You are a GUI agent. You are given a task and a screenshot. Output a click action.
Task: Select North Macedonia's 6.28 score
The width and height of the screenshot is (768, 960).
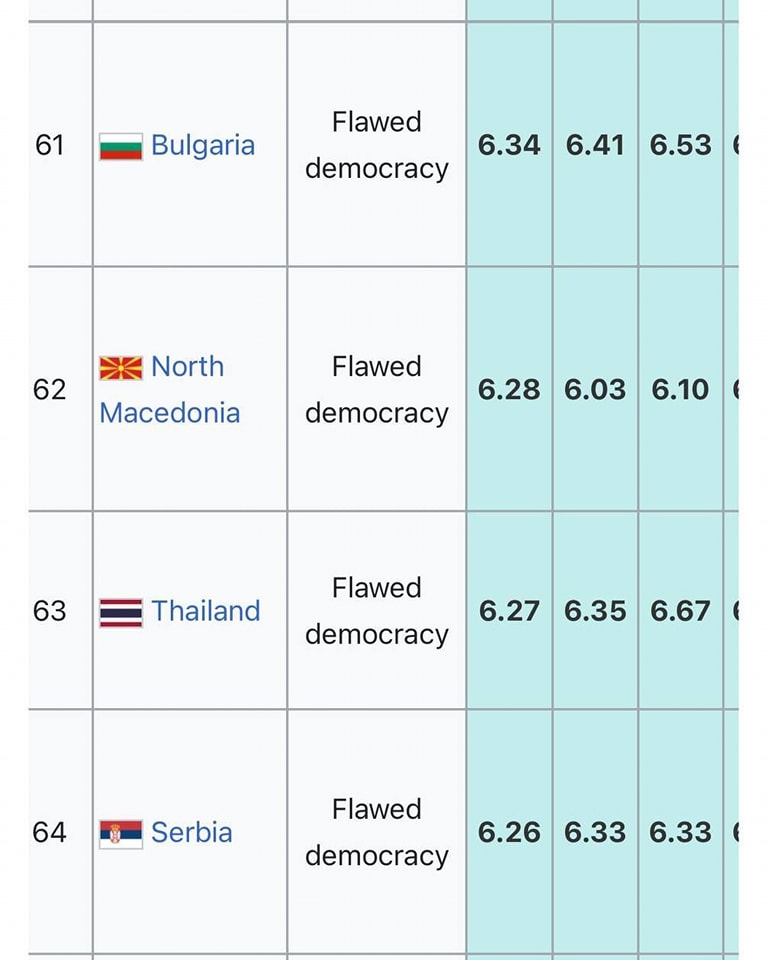(509, 390)
